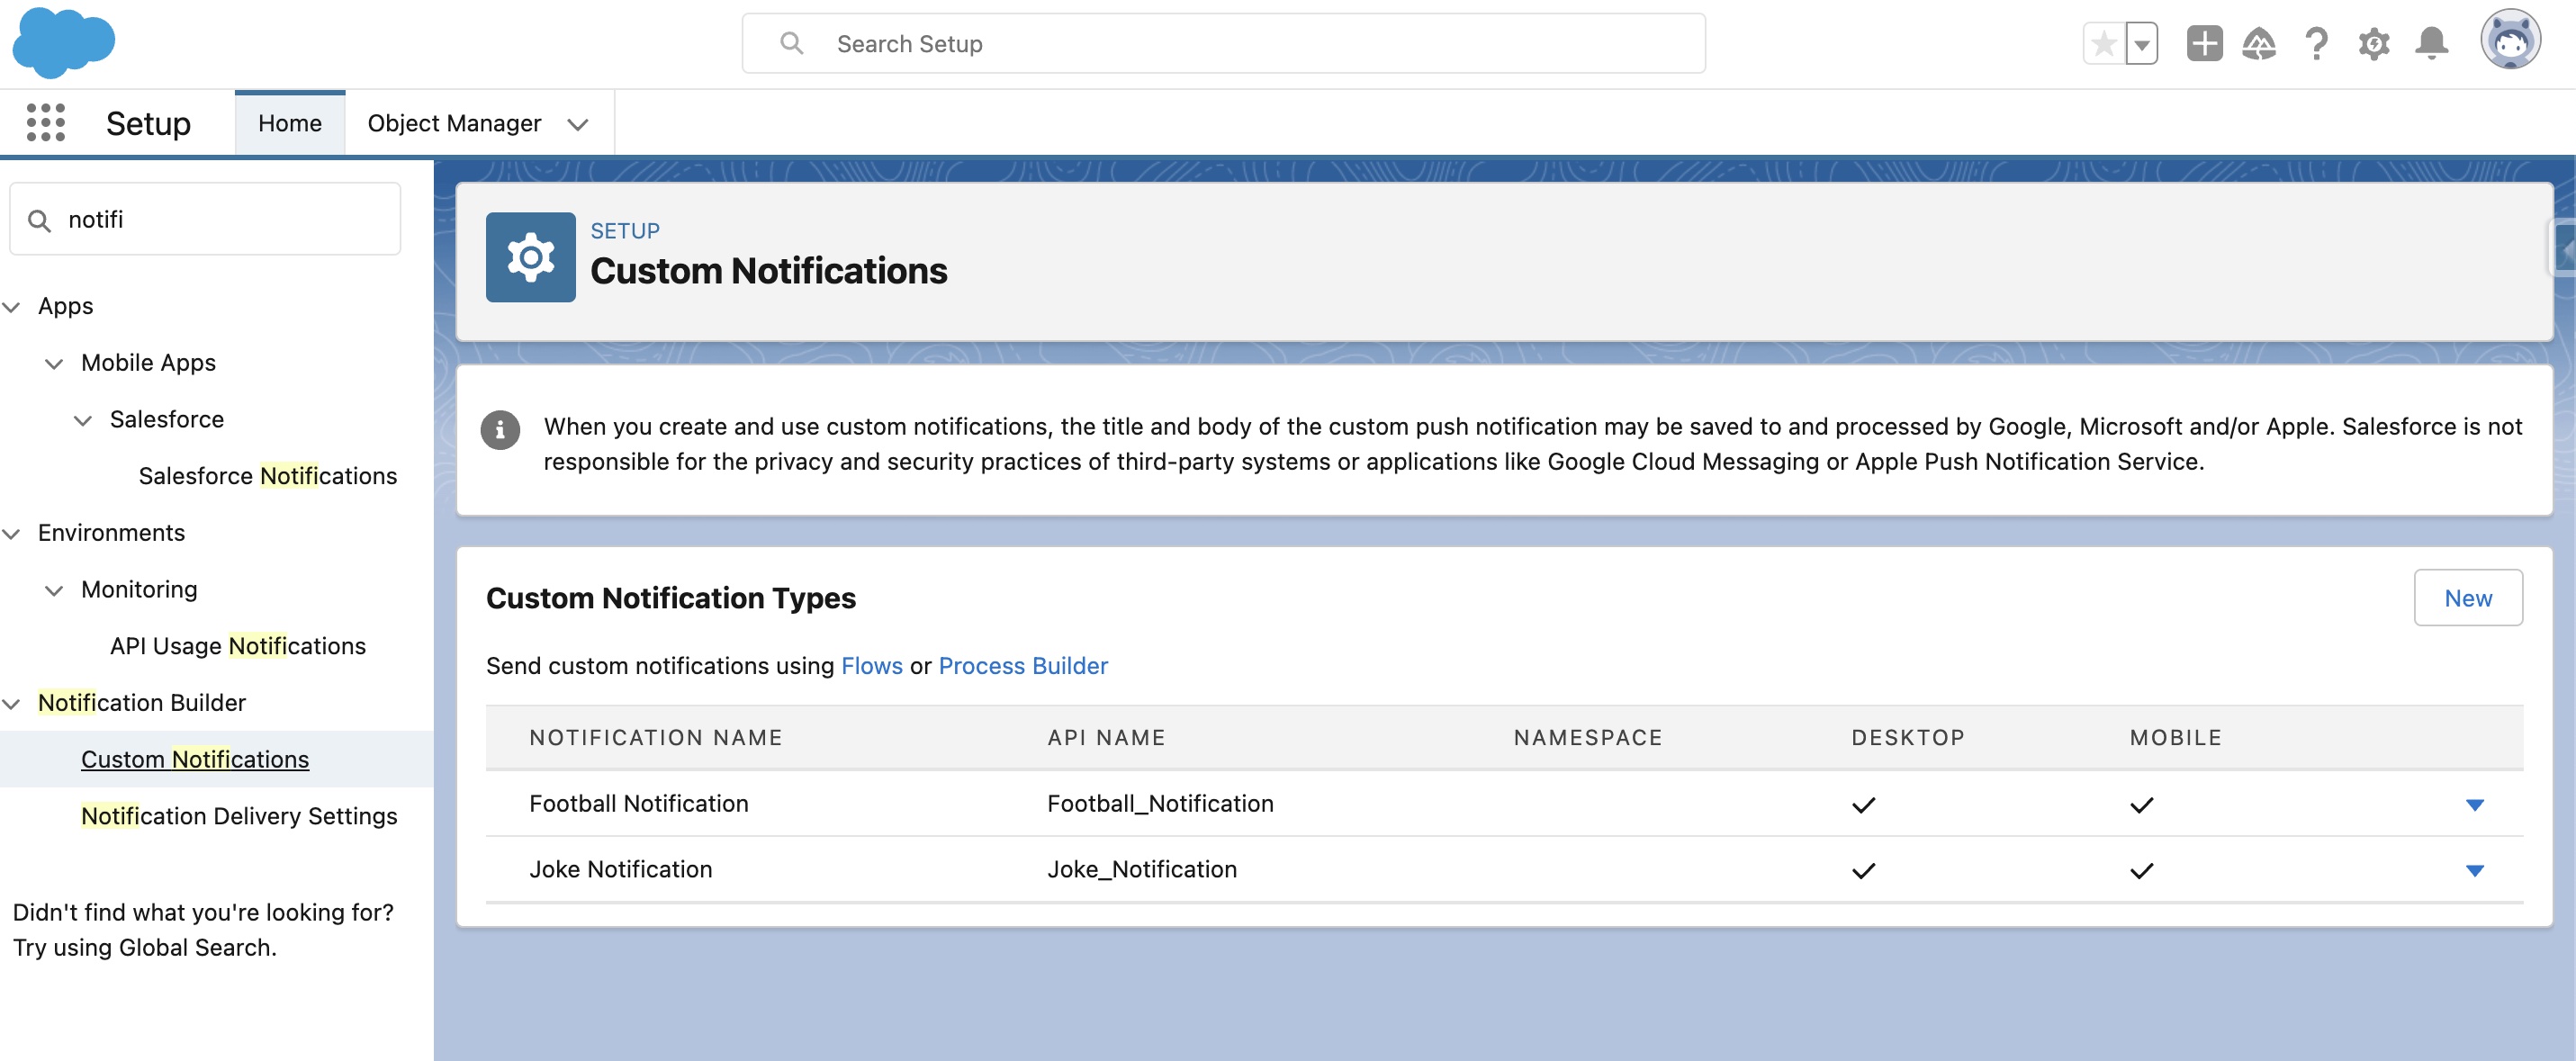This screenshot has height=1061, width=2576.
Task: Switch to the Home tab
Action: tap(289, 123)
